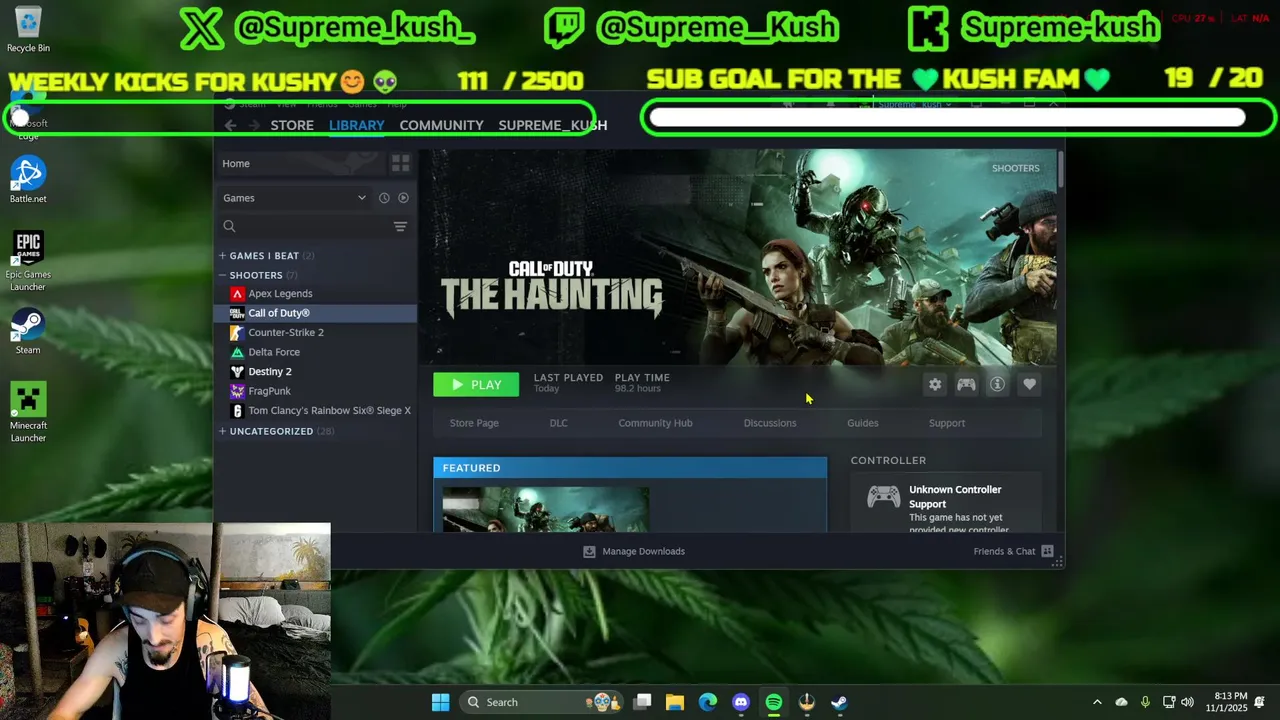Click the Unknown Controller Support gamepad icon

(x=883, y=497)
